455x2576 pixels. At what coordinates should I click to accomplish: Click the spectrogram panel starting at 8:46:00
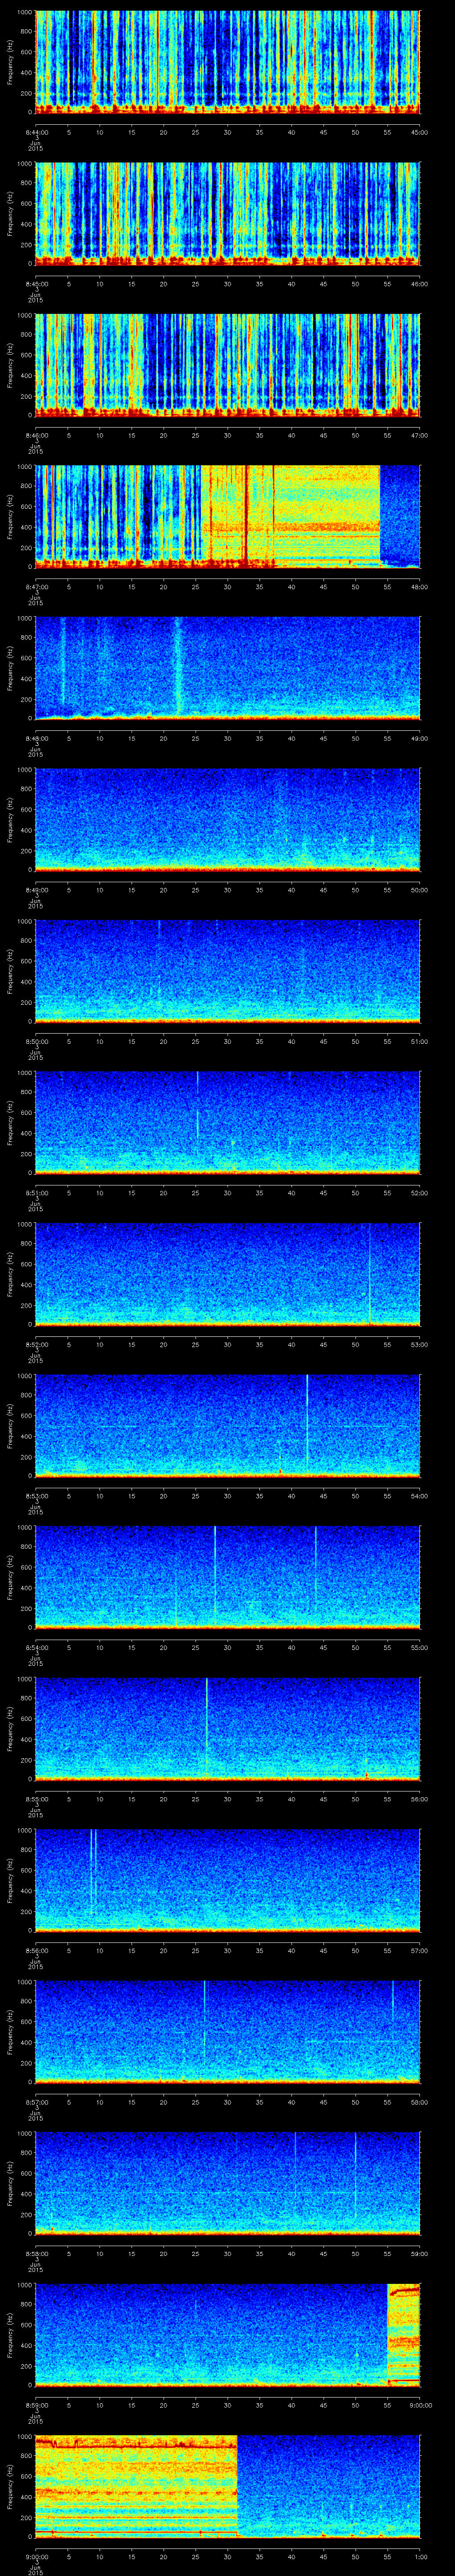pos(227,365)
